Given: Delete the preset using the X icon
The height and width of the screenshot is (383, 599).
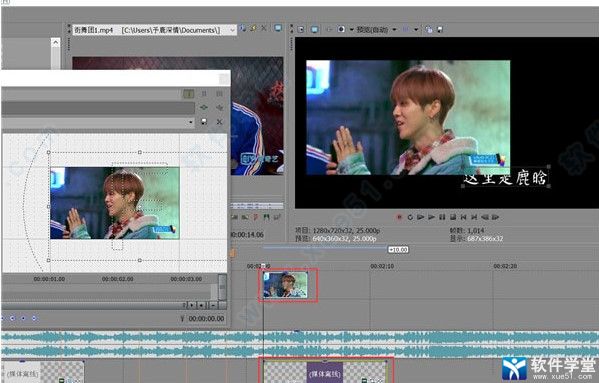Looking at the screenshot, I should (x=219, y=121).
